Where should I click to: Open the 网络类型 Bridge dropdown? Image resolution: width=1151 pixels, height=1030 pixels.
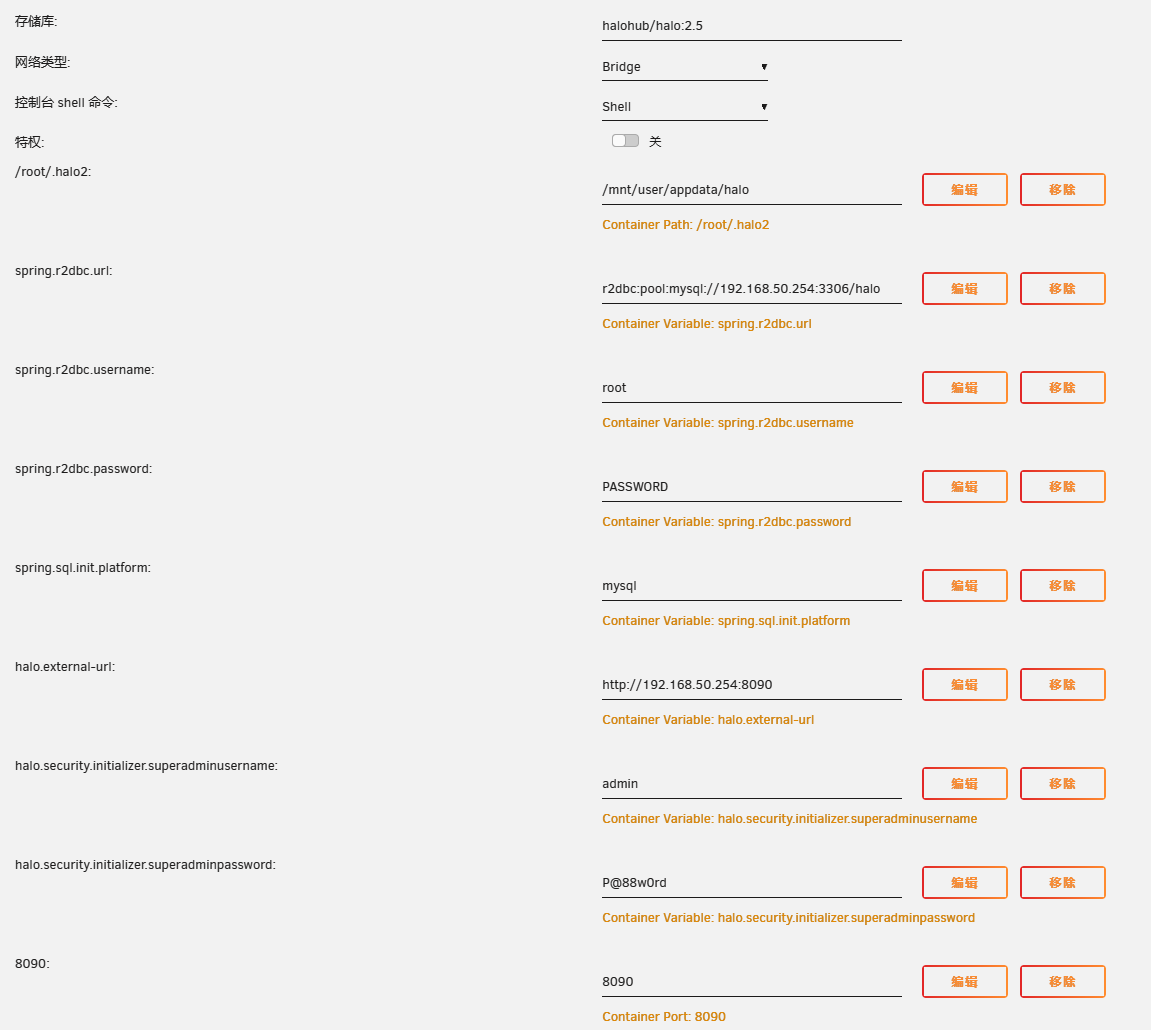coord(684,67)
